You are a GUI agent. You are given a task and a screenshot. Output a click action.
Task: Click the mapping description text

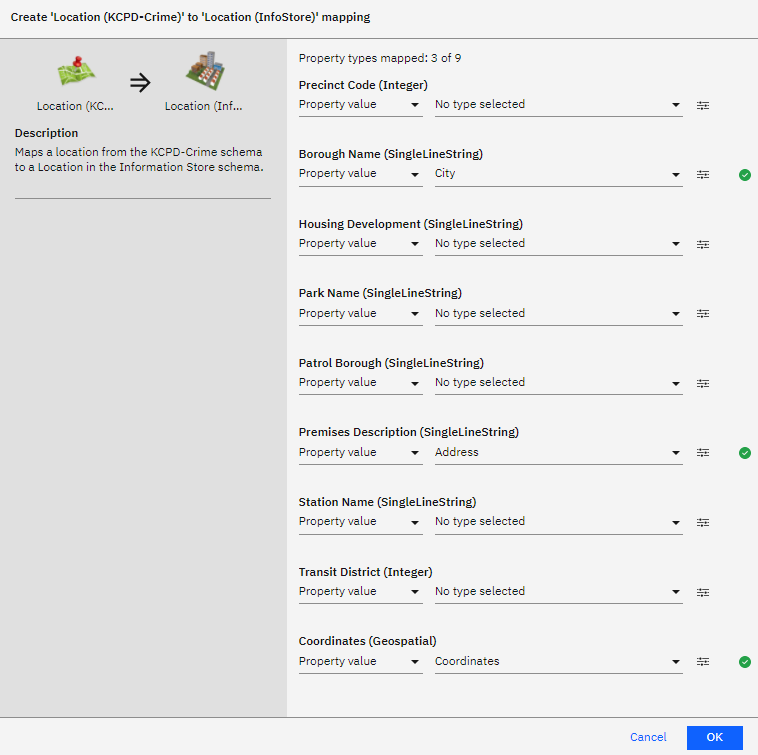139,160
